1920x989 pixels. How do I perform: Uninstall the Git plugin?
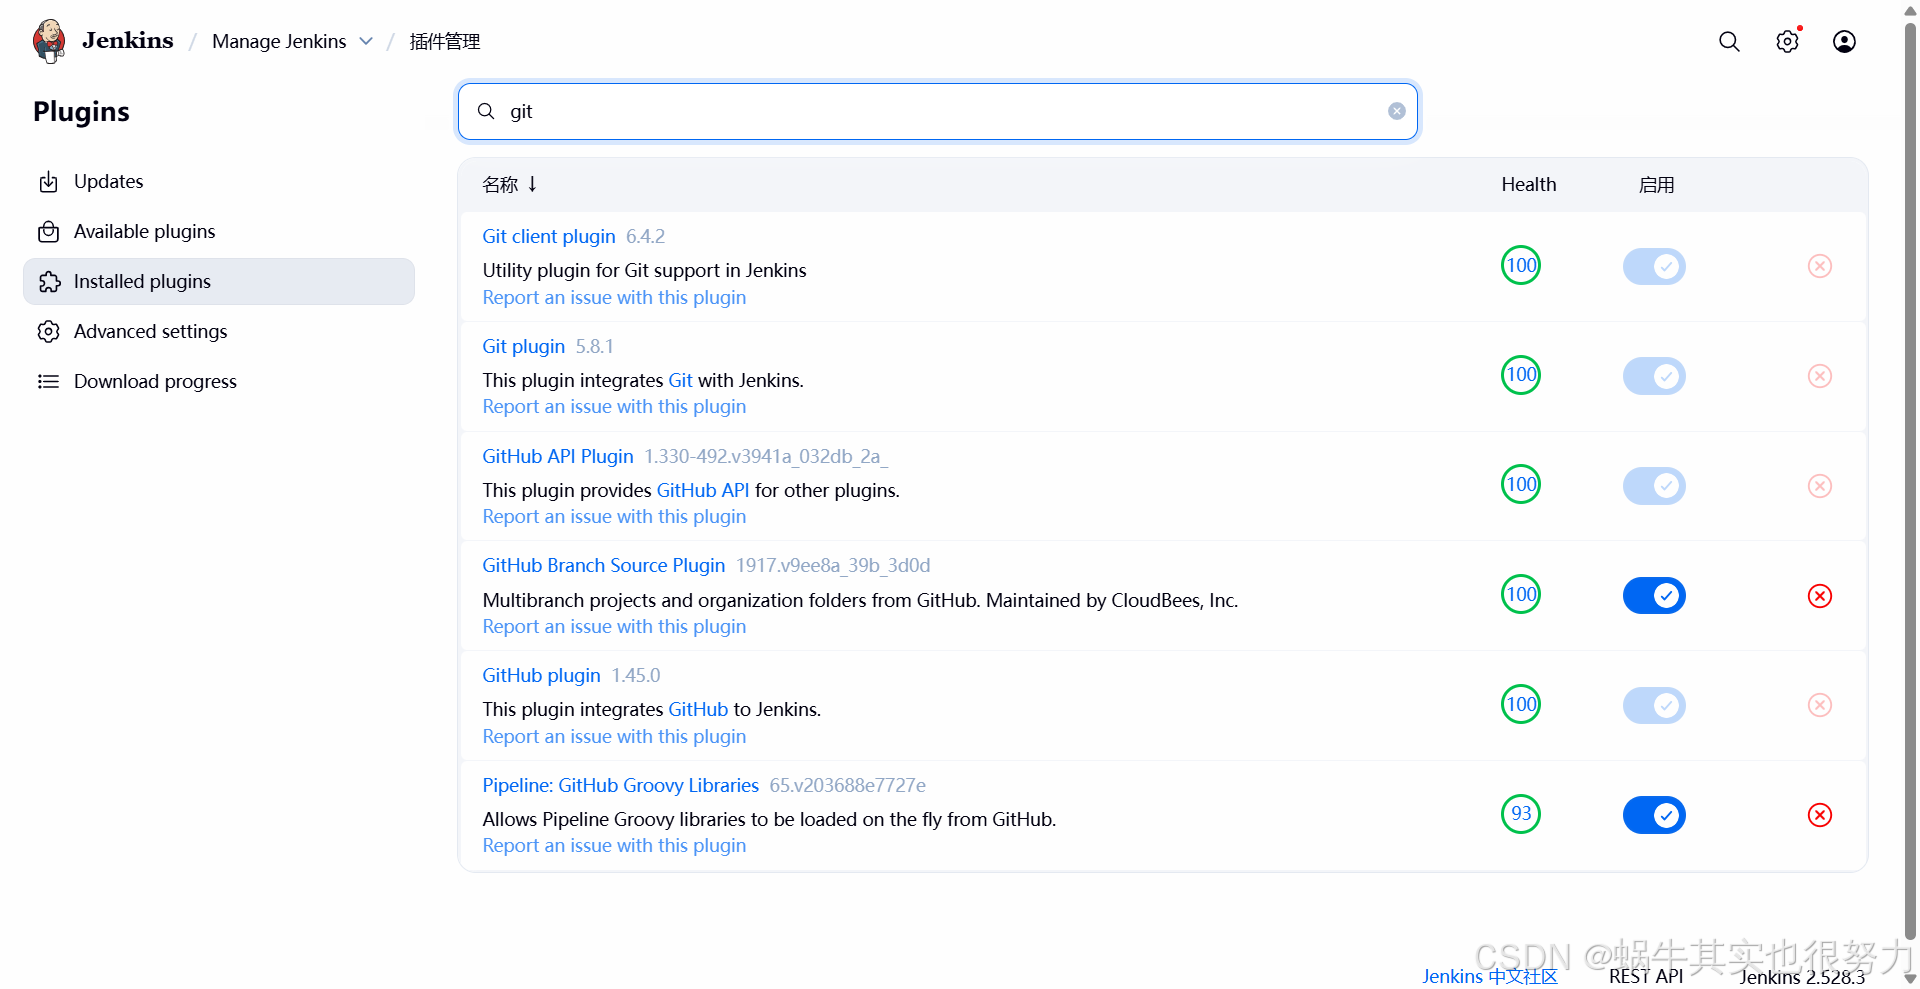(x=1820, y=376)
